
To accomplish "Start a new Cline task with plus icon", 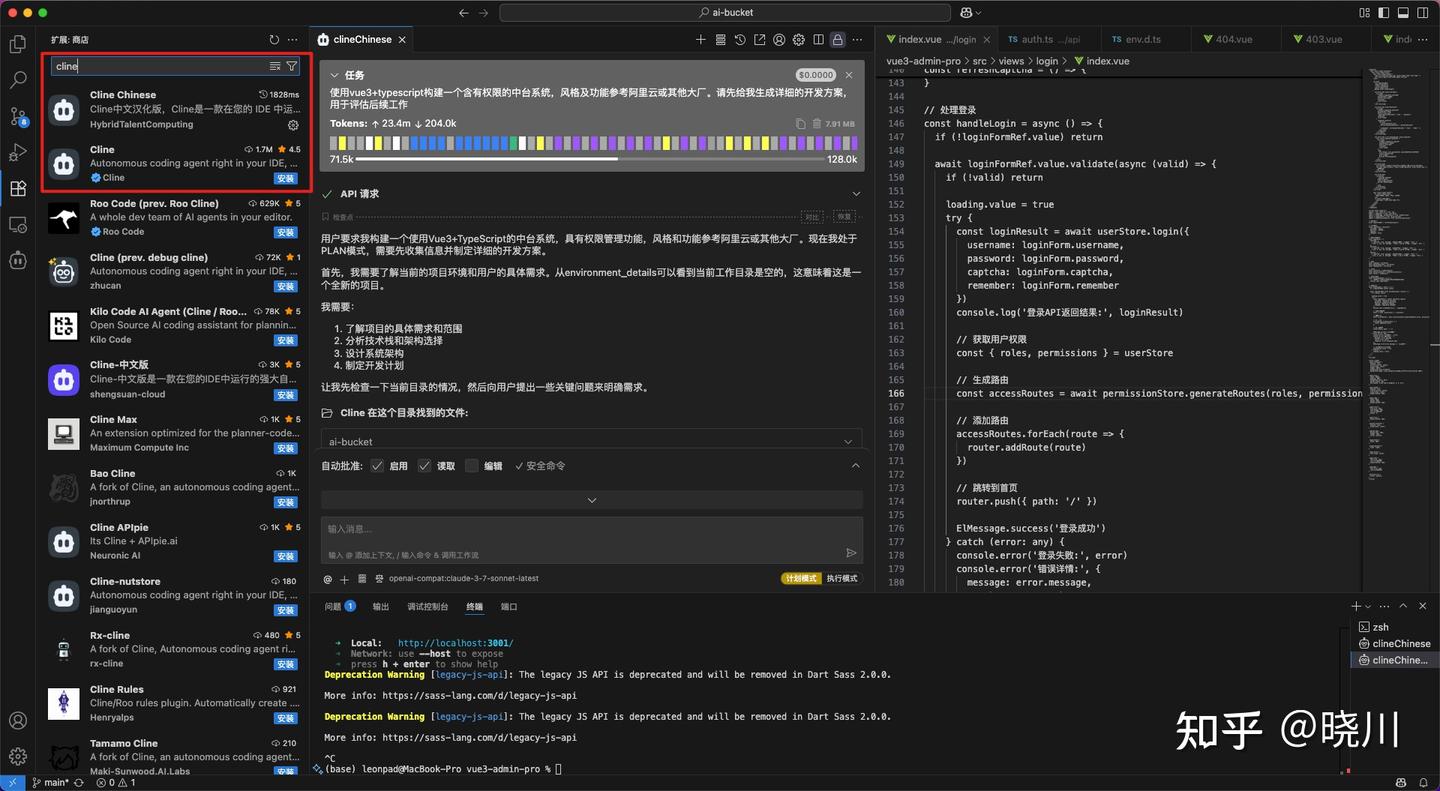I will (x=700, y=40).
